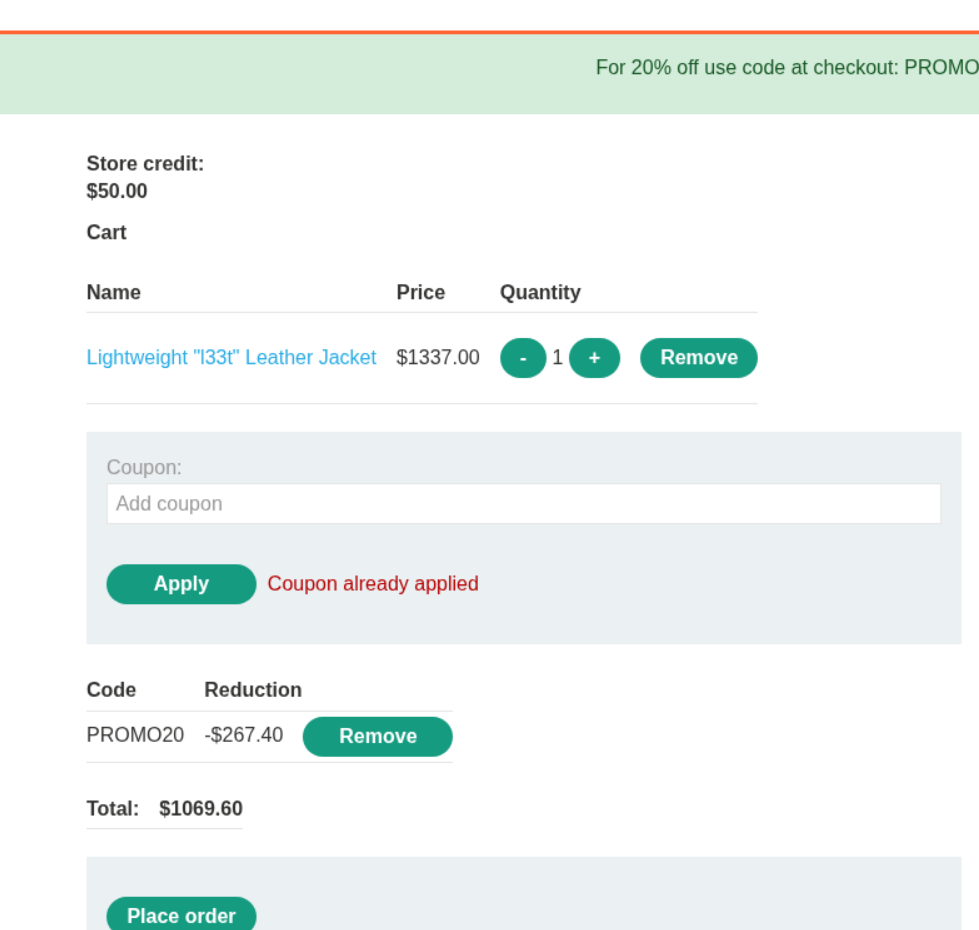The image size is (979, 930).
Task: Click the -$267.40 reduction amount
Action: (x=244, y=736)
